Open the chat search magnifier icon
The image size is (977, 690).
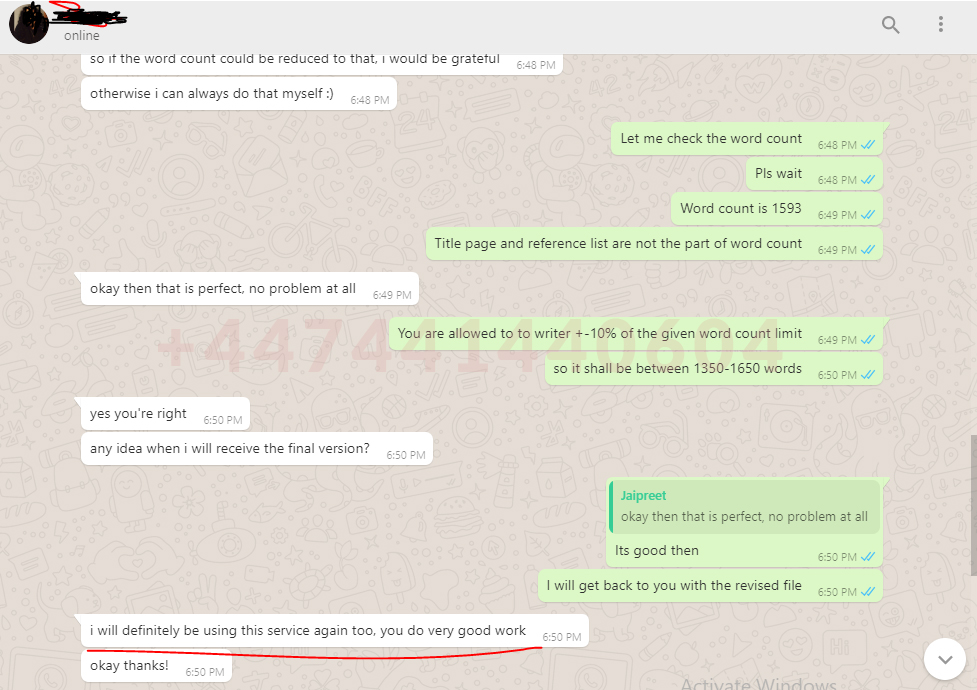pos(890,25)
